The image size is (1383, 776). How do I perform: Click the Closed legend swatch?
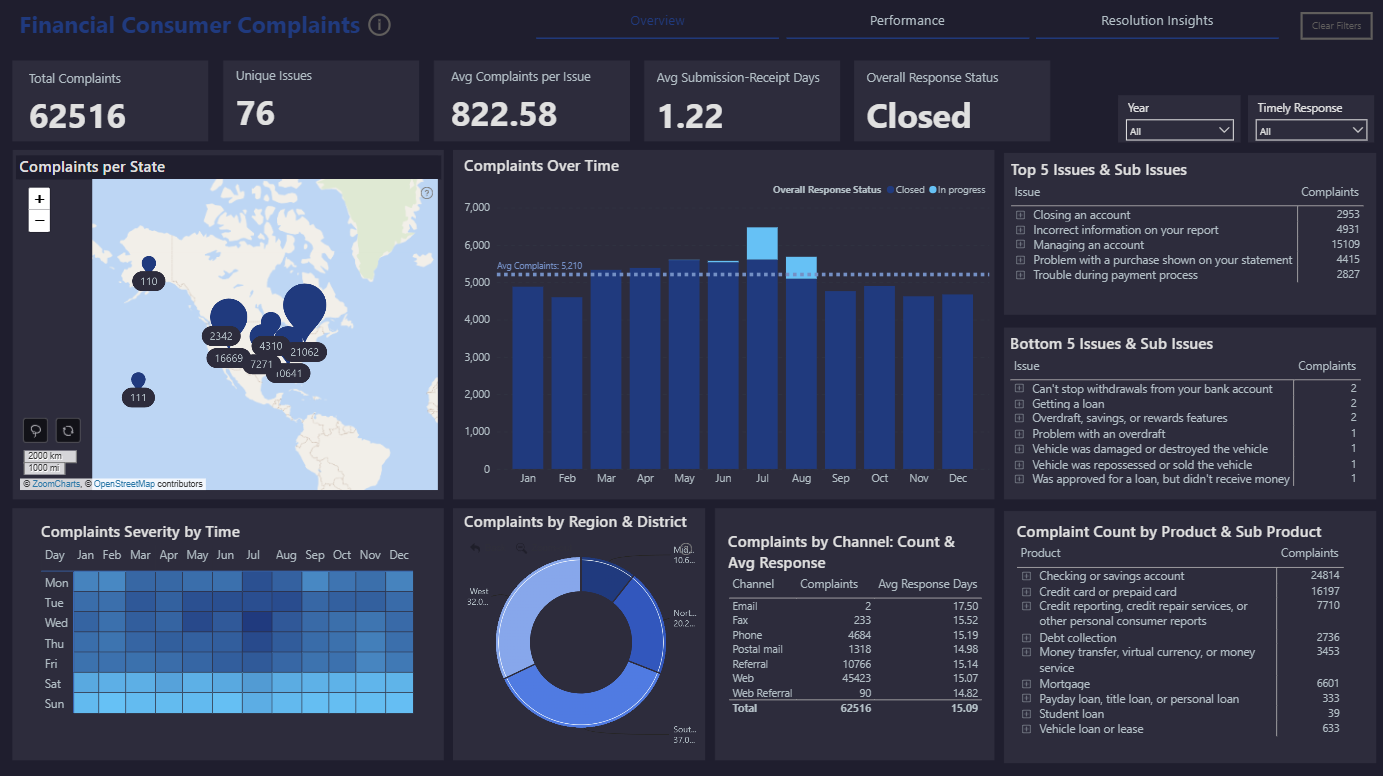point(890,190)
